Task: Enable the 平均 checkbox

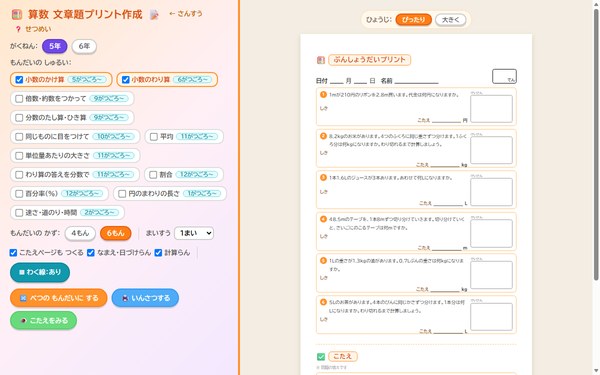Action: 154,137
